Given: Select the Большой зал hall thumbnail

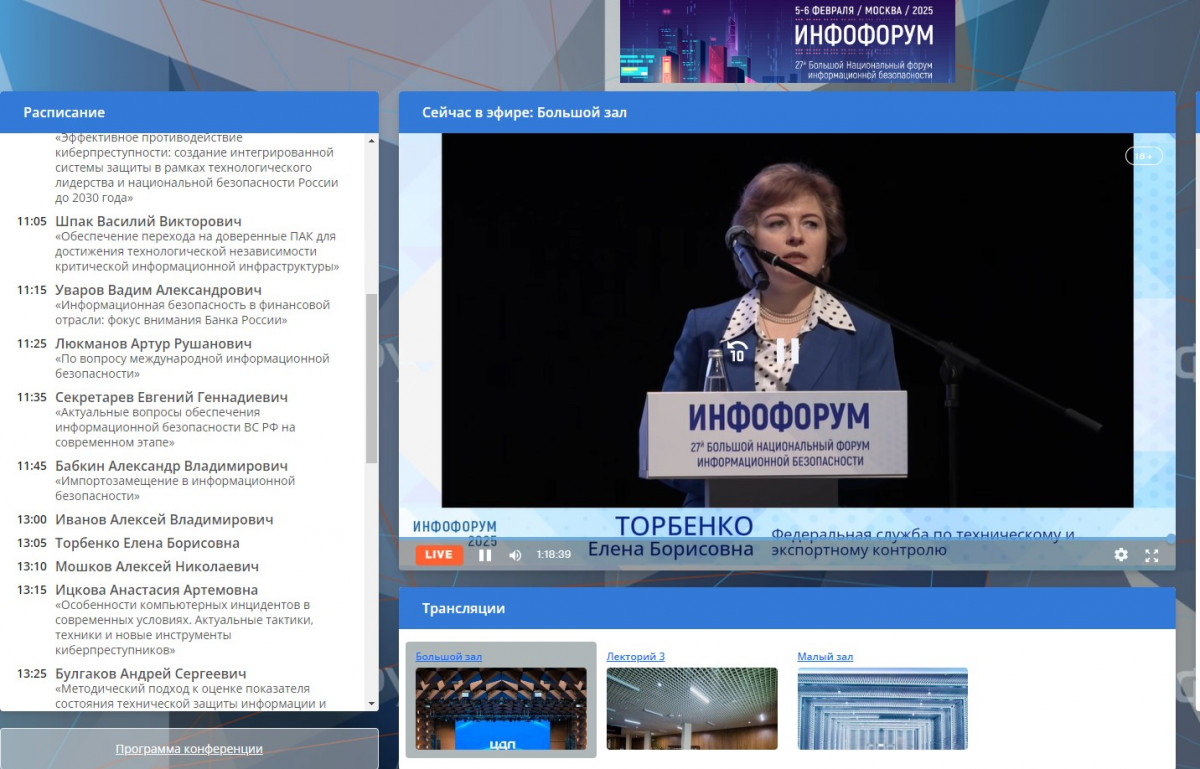Looking at the screenshot, I should coord(501,709).
